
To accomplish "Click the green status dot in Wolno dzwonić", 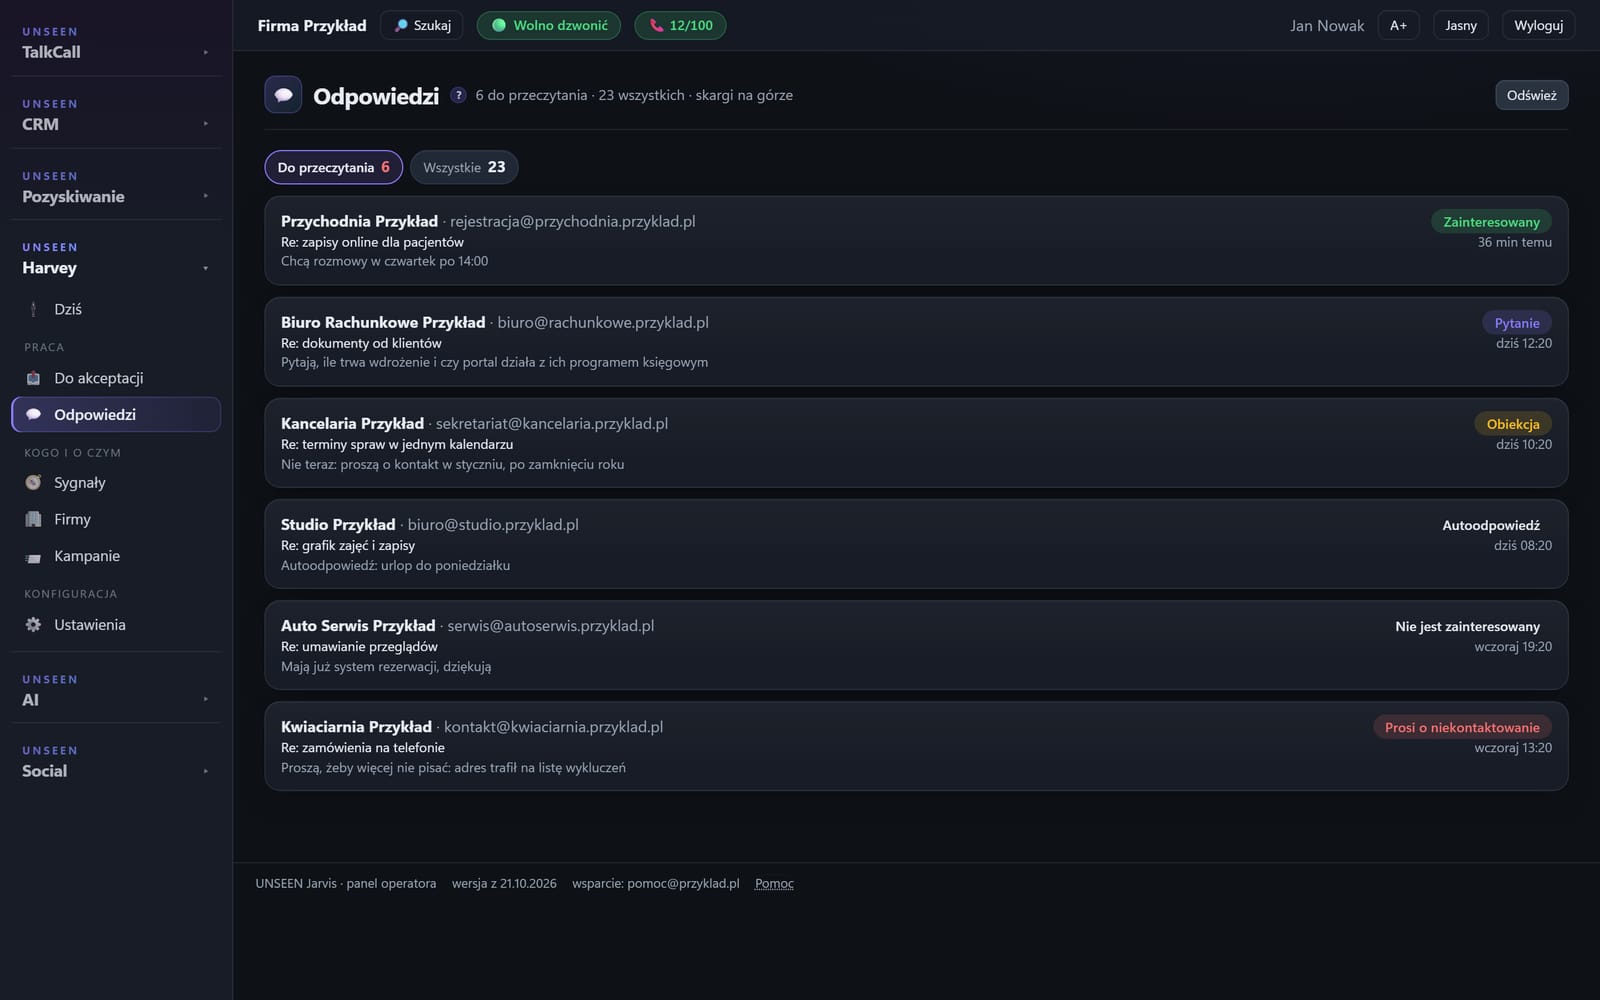I will (499, 25).
